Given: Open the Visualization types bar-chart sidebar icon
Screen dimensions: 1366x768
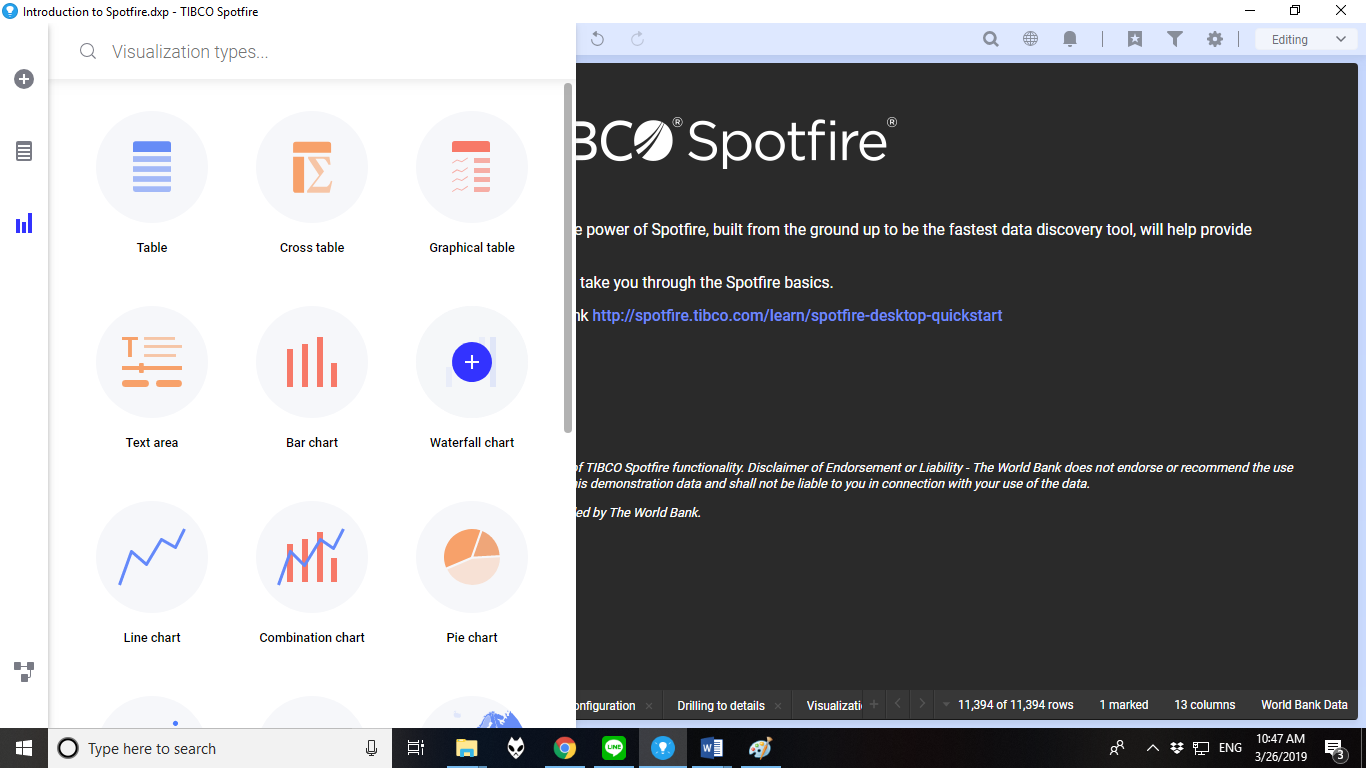Looking at the screenshot, I should [24, 223].
